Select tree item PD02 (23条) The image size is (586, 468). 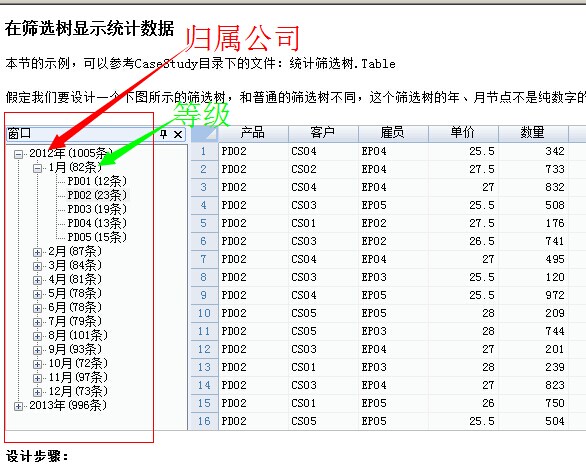point(97,195)
